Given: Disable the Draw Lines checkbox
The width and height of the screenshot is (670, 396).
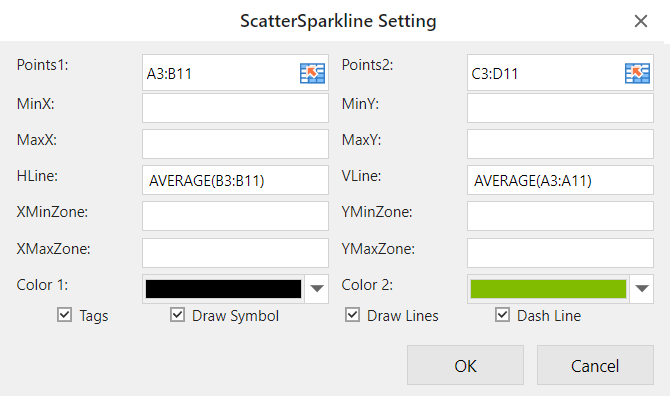Looking at the screenshot, I should click(352, 315).
